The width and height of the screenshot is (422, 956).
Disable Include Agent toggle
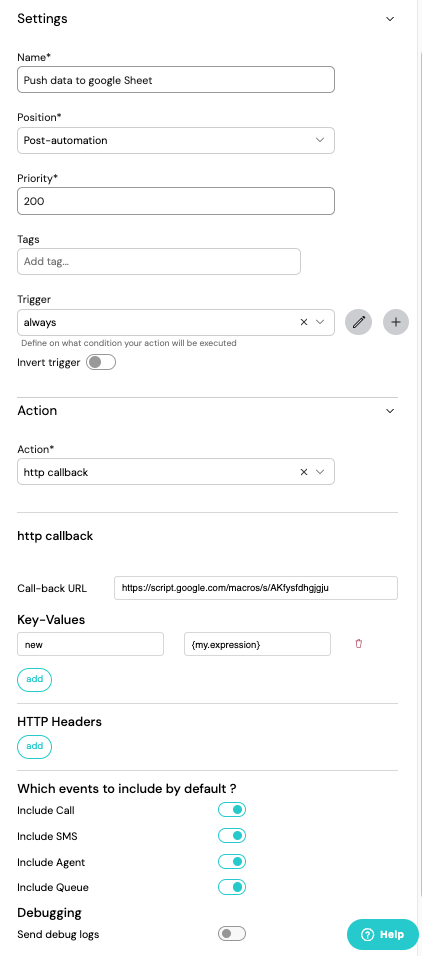click(232, 861)
